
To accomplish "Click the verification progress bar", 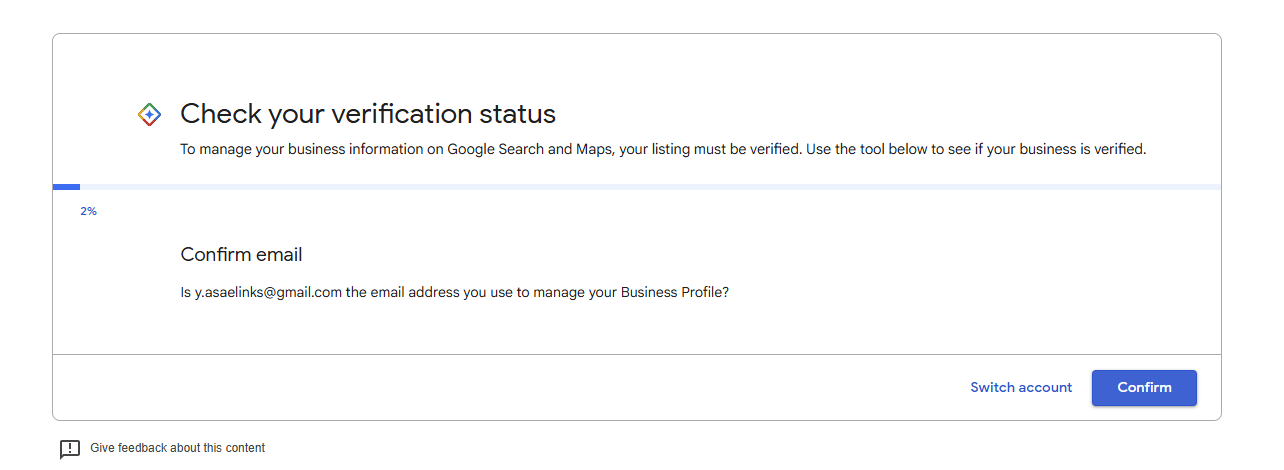I will (x=637, y=187).
